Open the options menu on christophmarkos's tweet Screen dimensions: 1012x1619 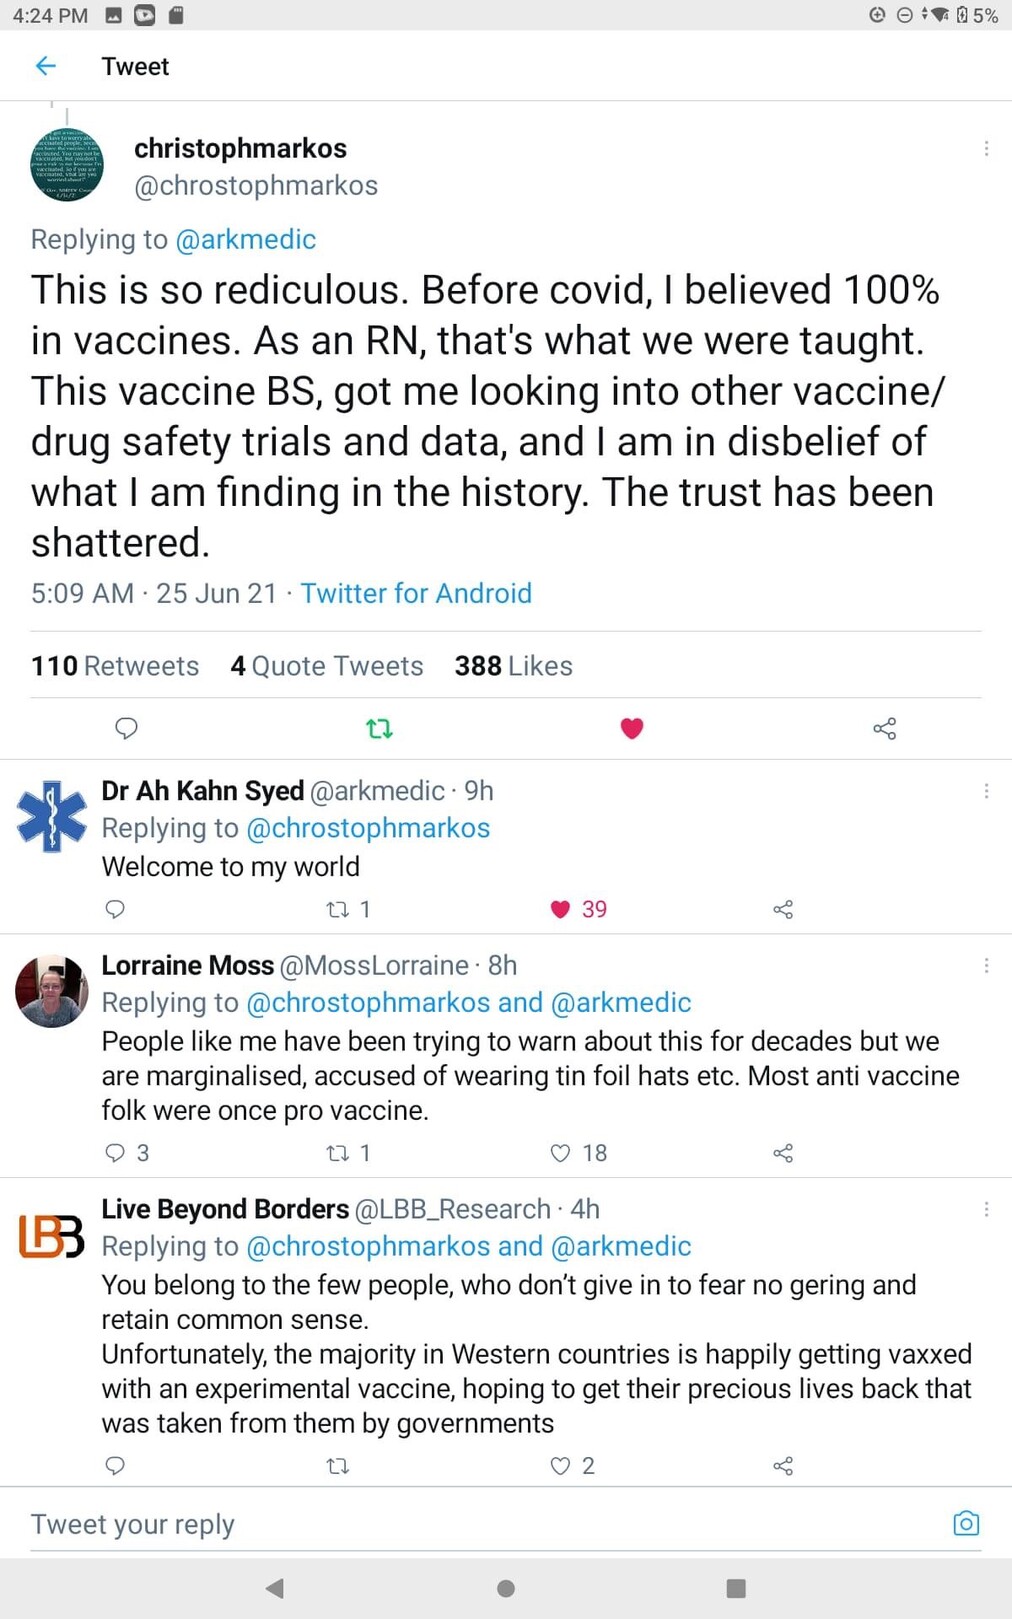click(x=986, y=148)
